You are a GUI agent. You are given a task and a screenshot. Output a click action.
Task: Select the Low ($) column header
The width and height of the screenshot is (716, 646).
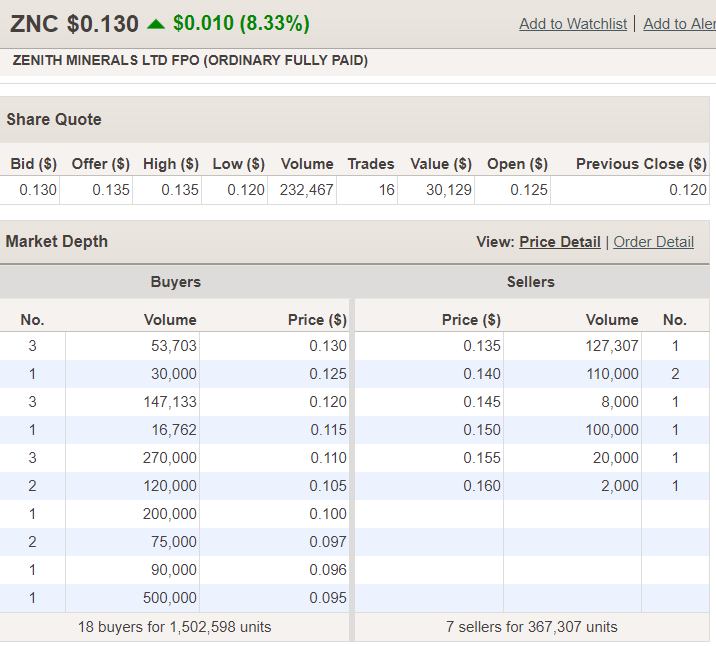(x=238, y=164)
